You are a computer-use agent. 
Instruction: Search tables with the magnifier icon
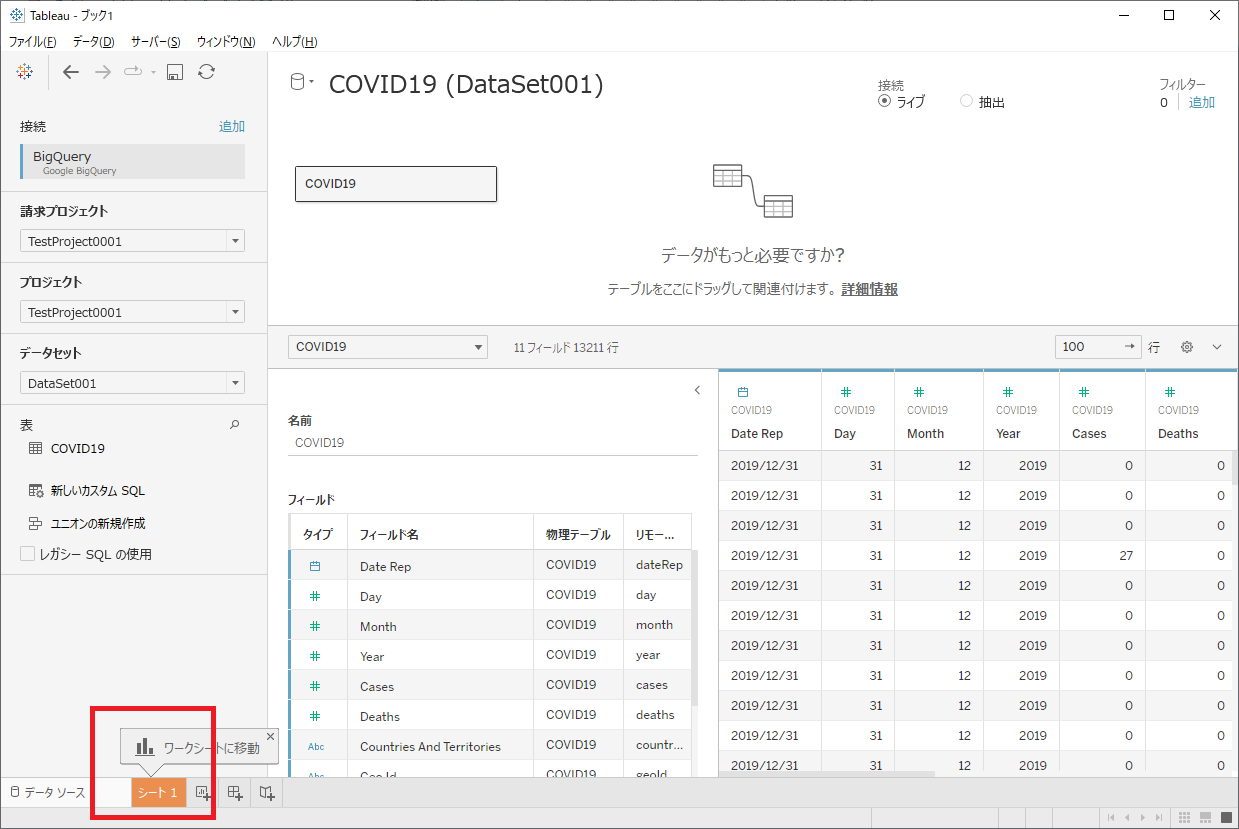tap(235, 424)
